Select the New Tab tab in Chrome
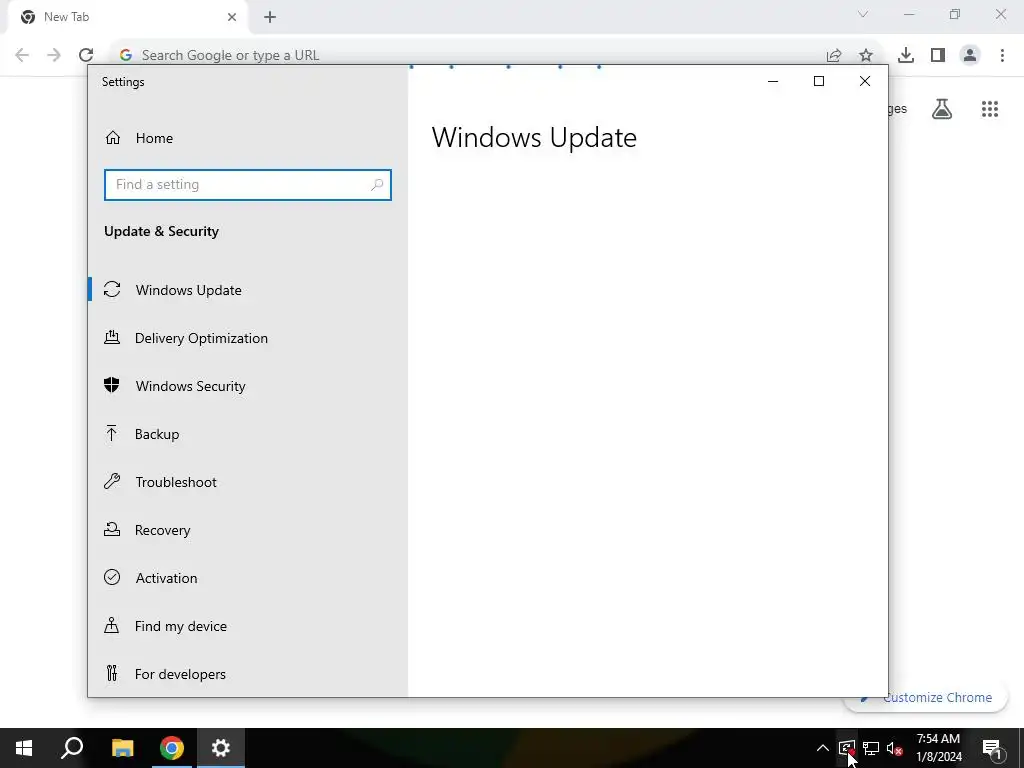This screenshot has width=1024, height=768. (129, 17)
